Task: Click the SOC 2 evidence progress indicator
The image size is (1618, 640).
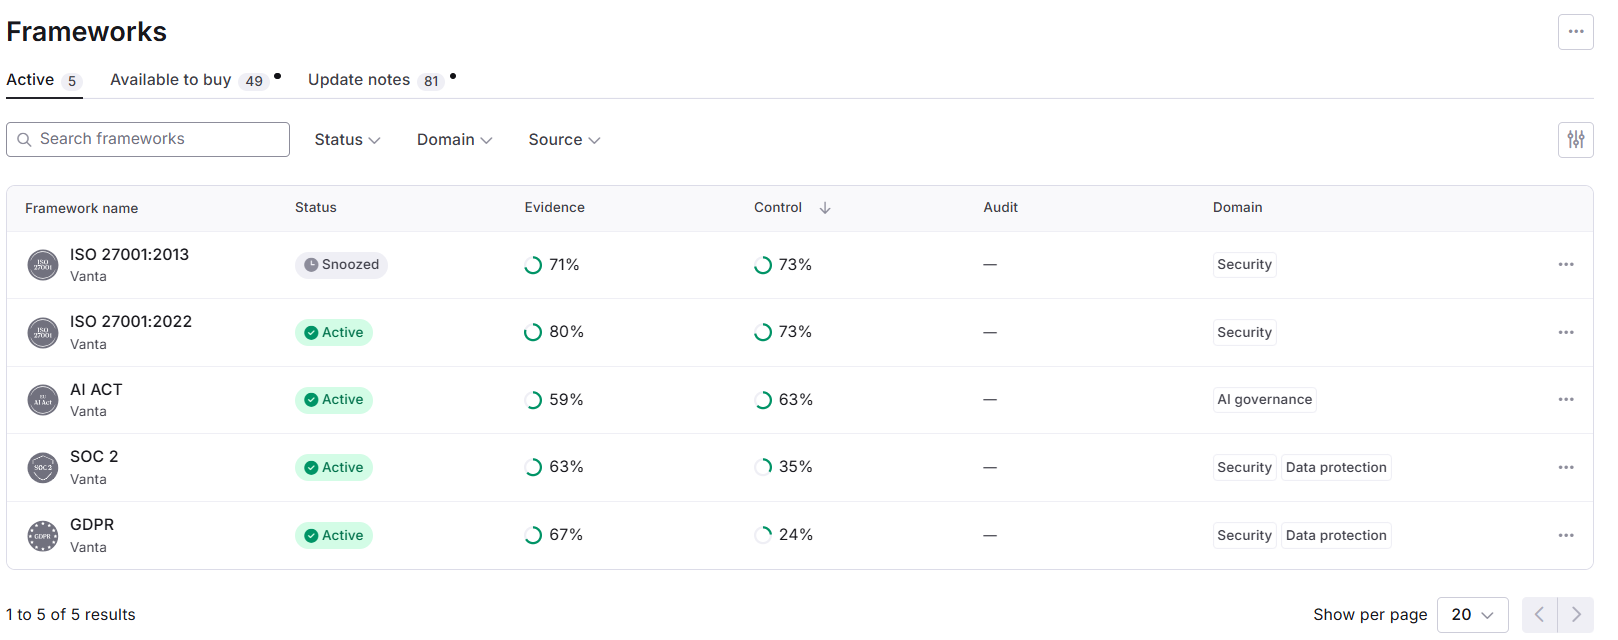Action: 533,467
